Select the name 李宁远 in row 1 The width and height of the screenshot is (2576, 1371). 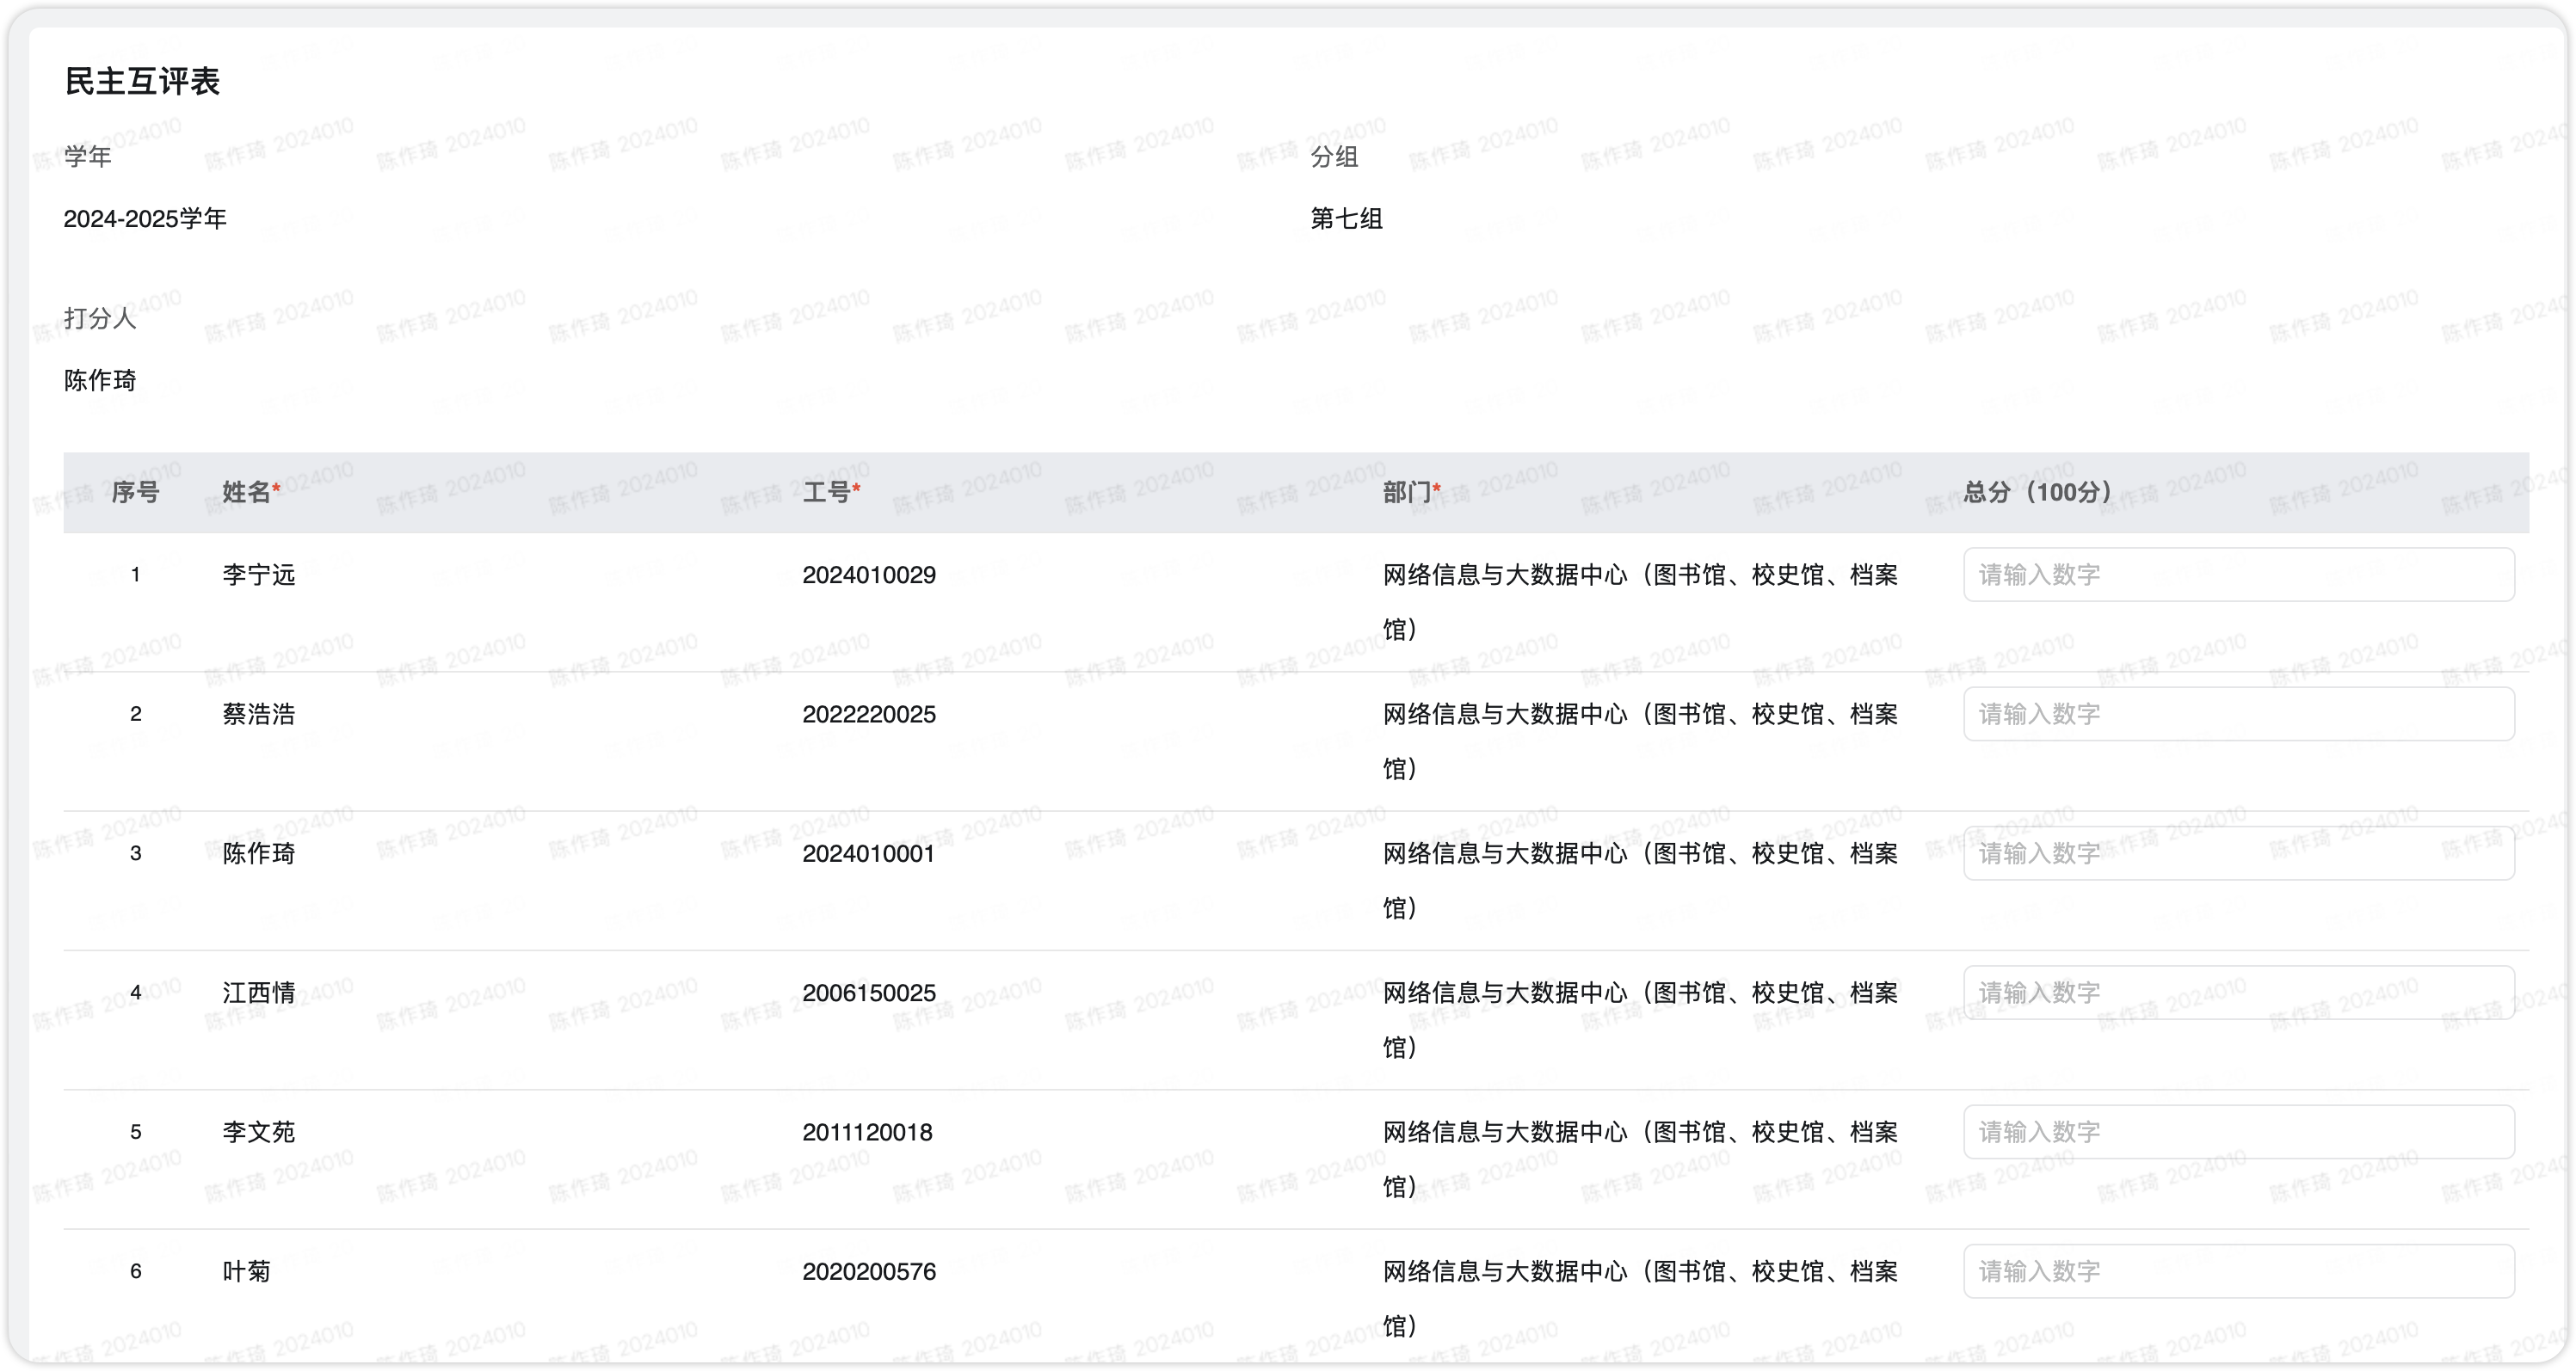tap(259, 575)
